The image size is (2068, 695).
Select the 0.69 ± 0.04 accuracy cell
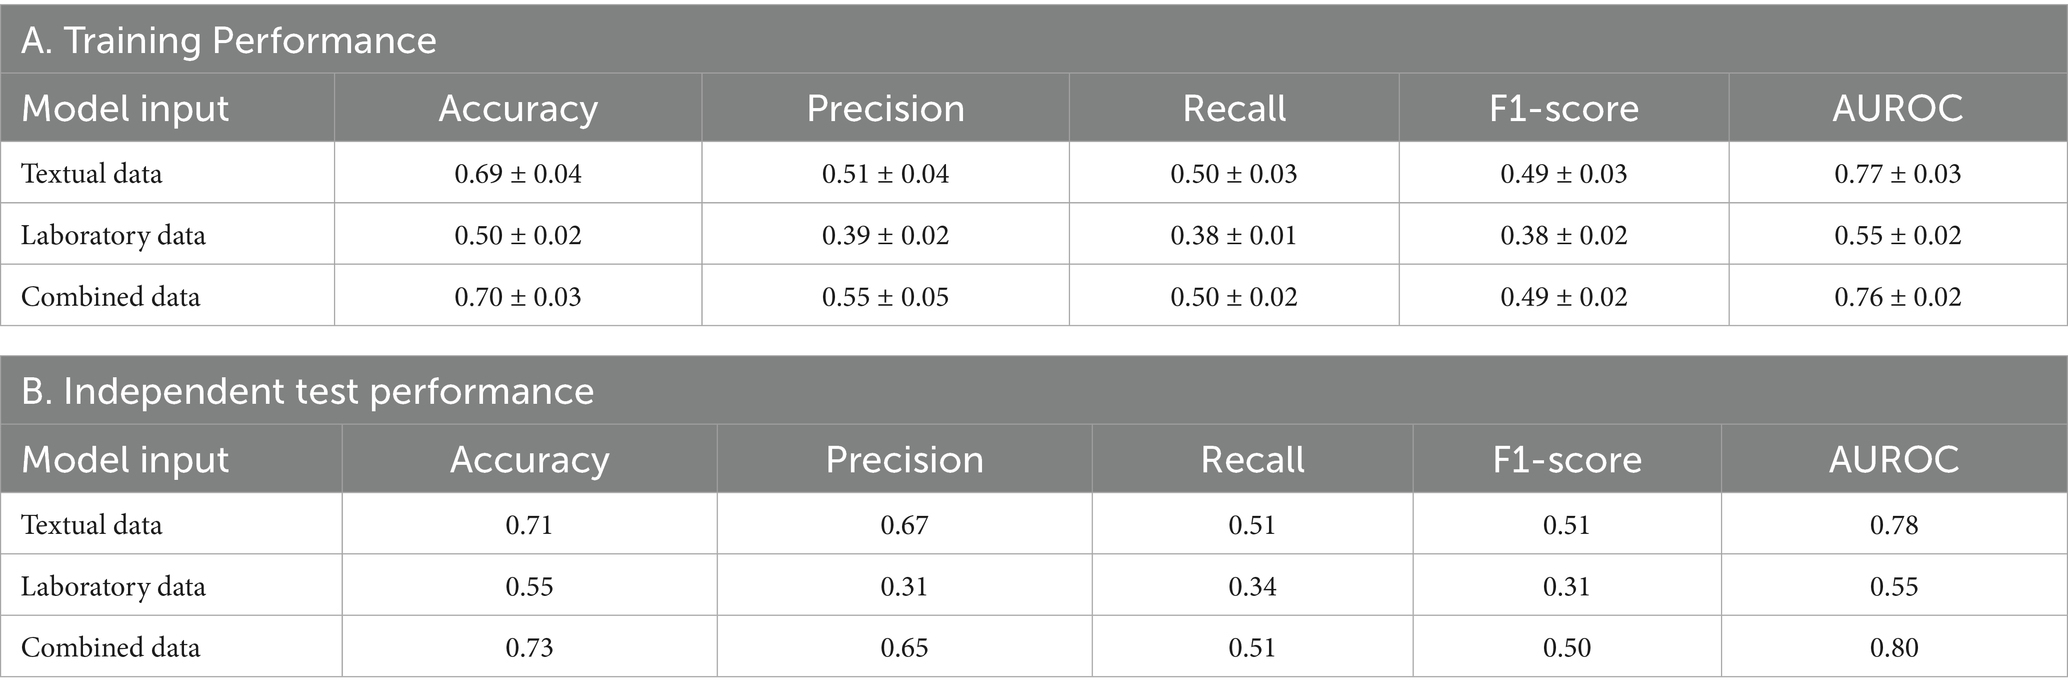(518, 174)
